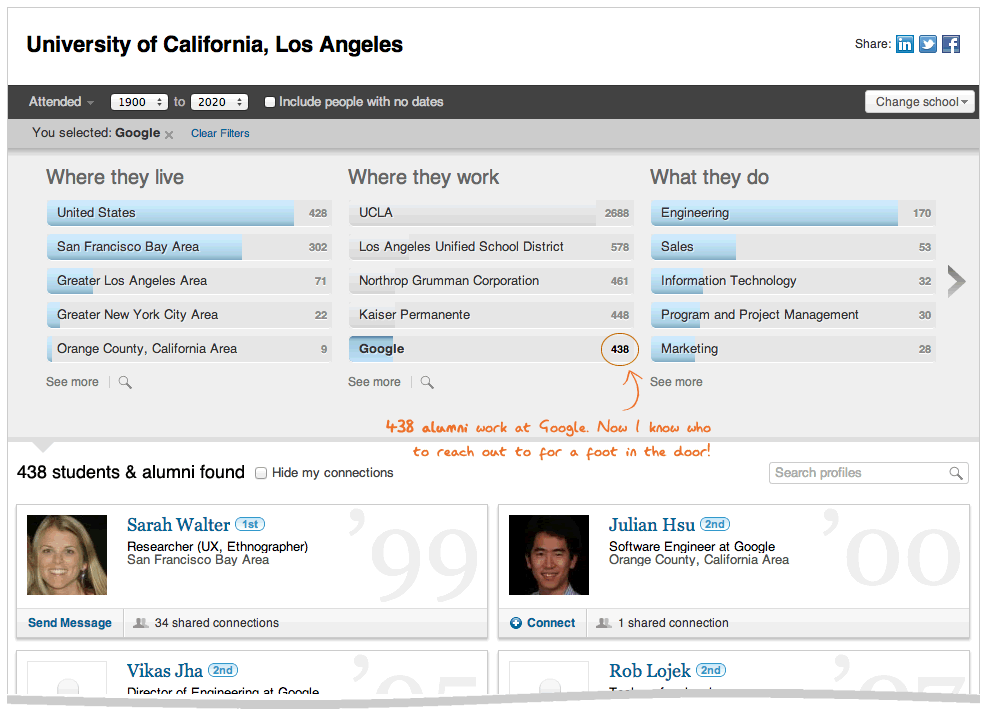Open the 1900 start year selector
The width and height of the screenshot is (988, 720).
coord(139,102)
